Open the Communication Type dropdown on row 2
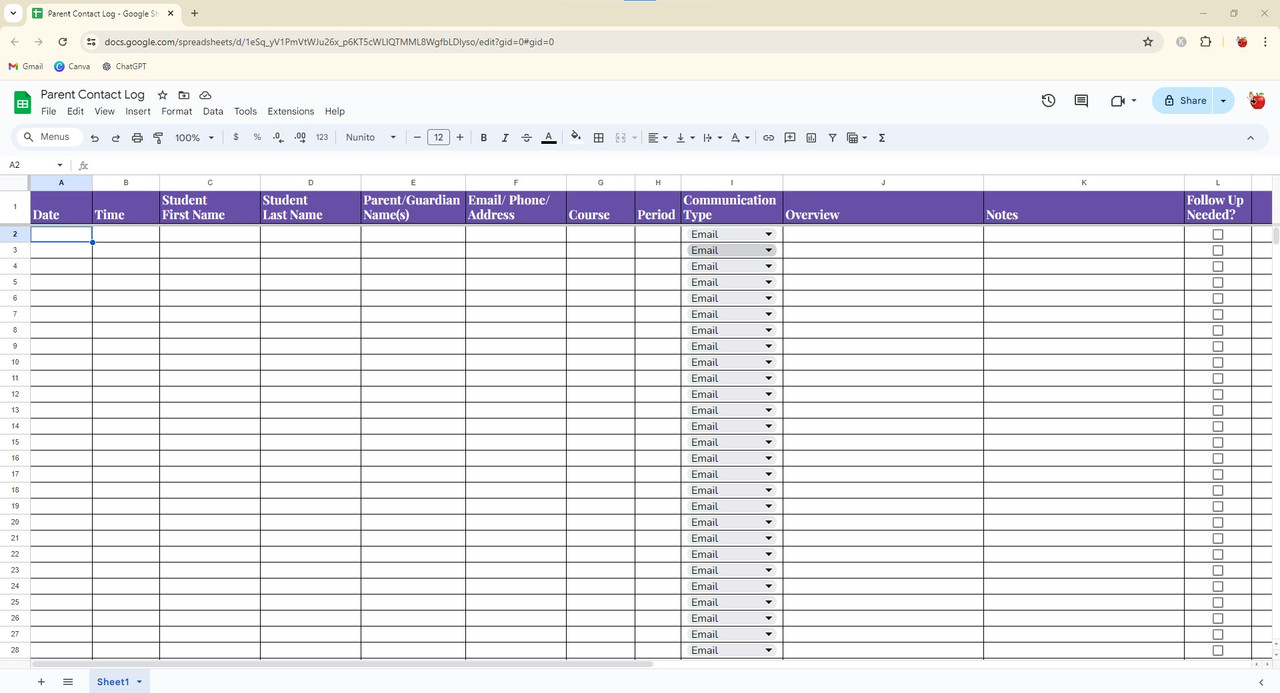Image resolution: width=1280 pixels, height=693 pixels. click(x=769, y=234)
